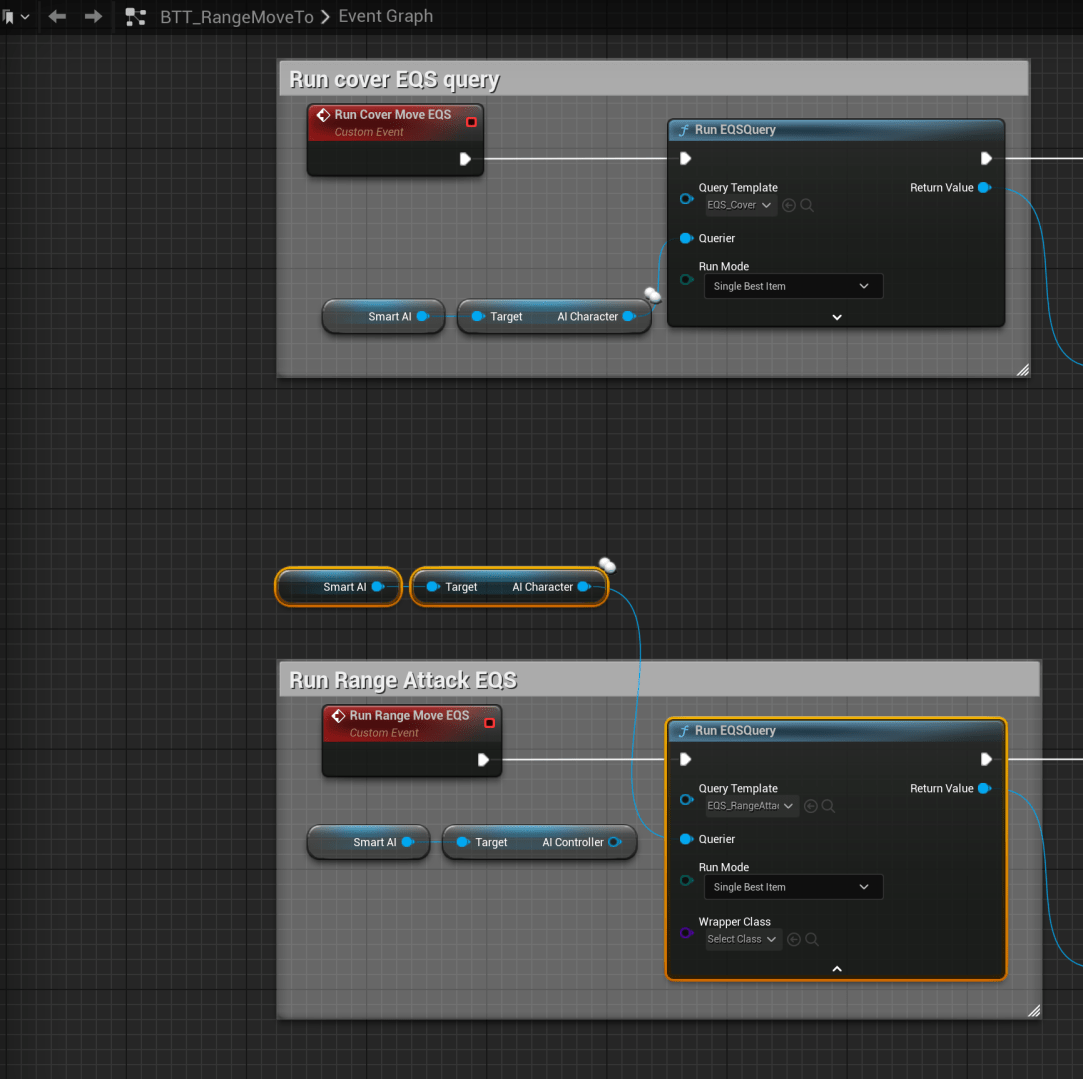Click the back navigation arrow
This screenshot has width=1083, height=1079.
[57, 16]
